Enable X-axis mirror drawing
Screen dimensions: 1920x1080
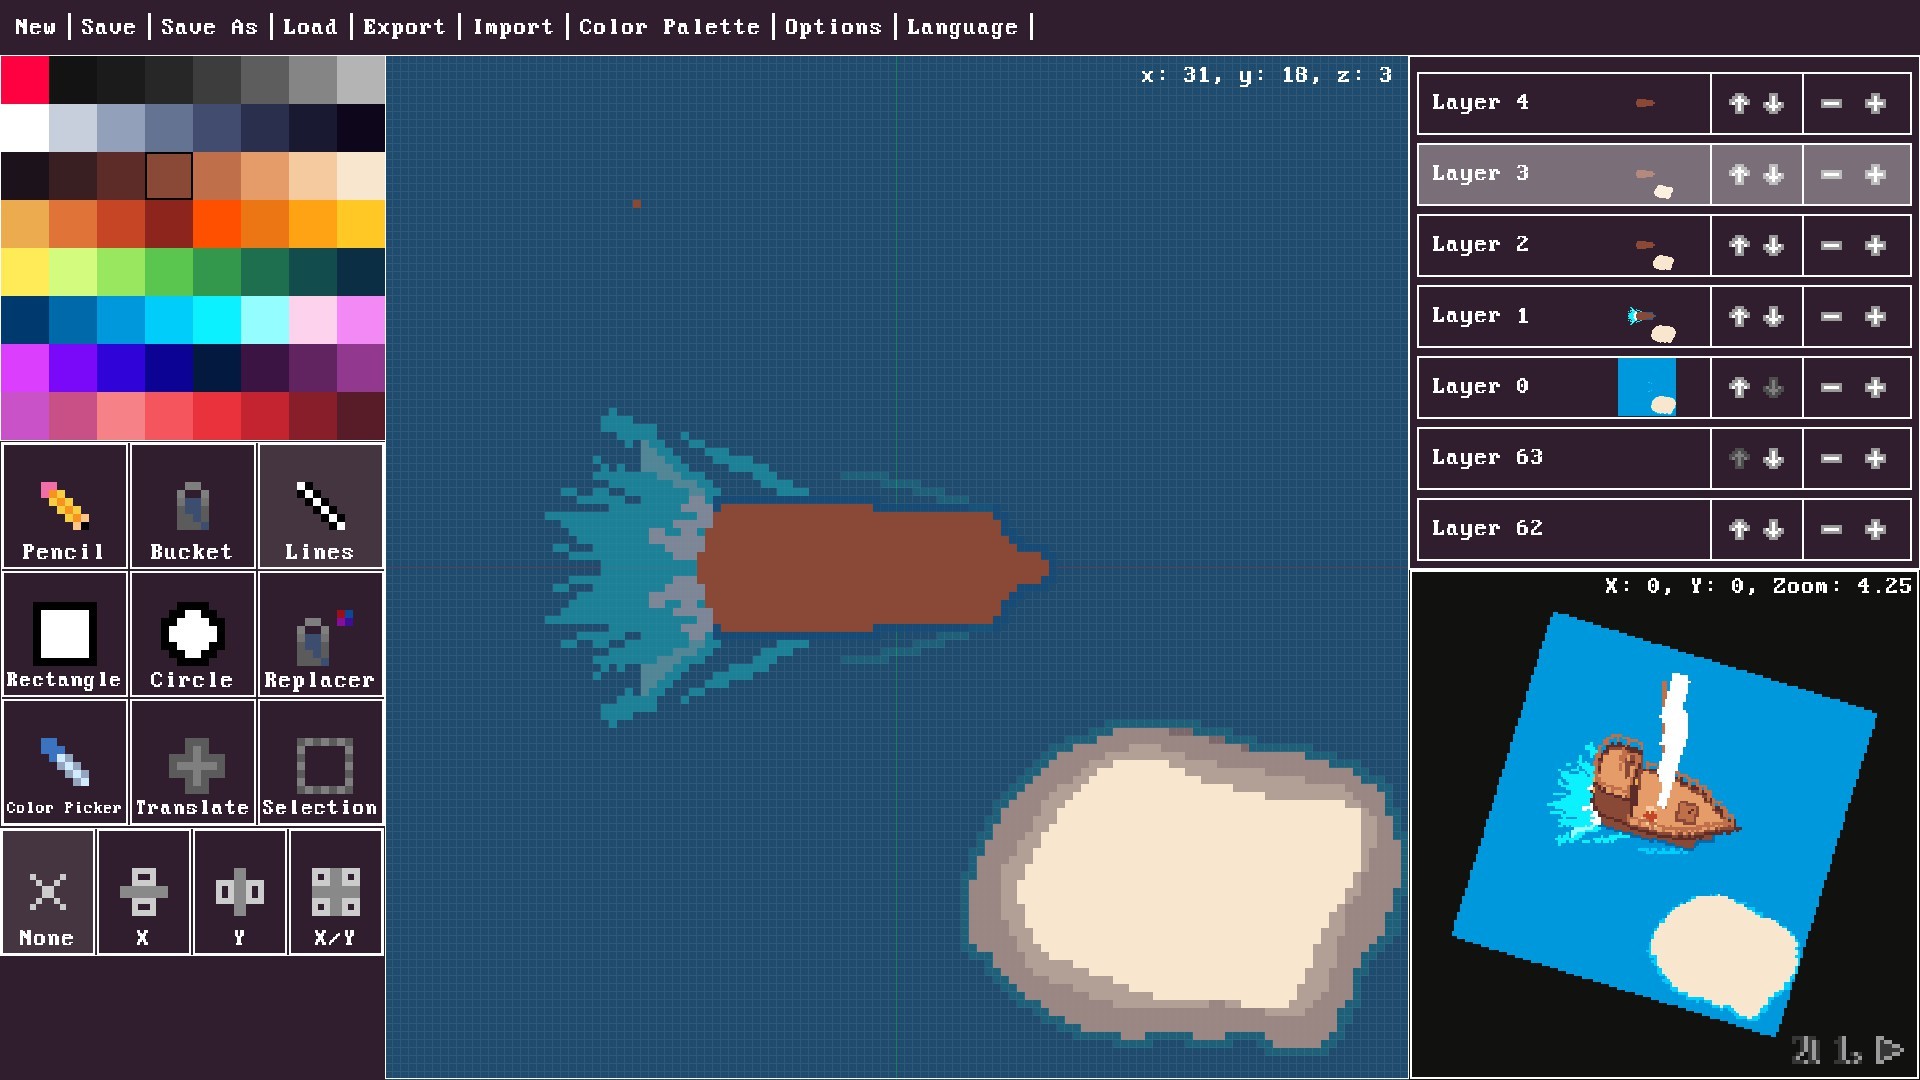pos(143,892)
